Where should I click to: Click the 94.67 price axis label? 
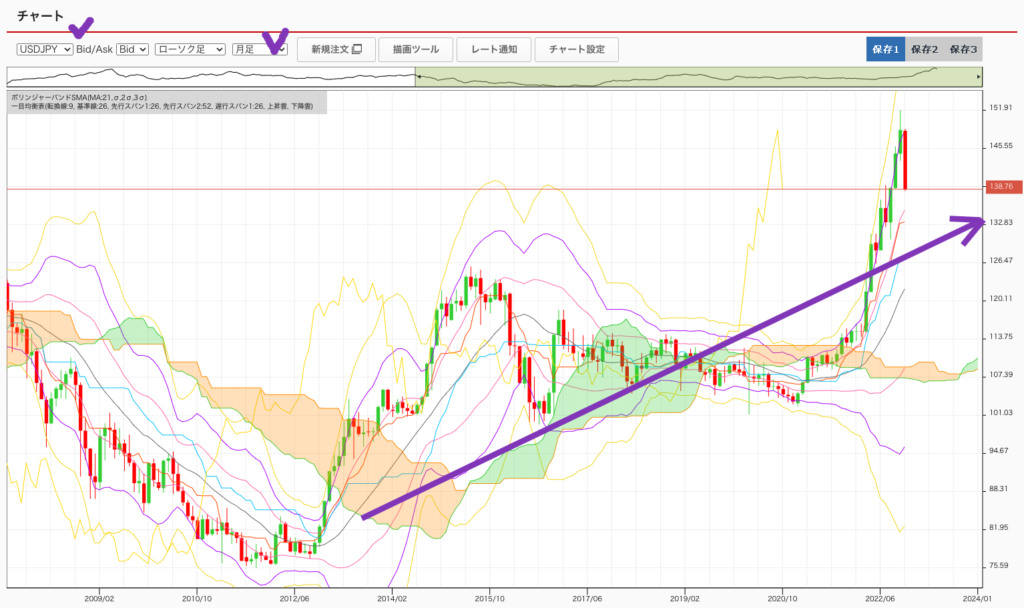point(1000,451)
